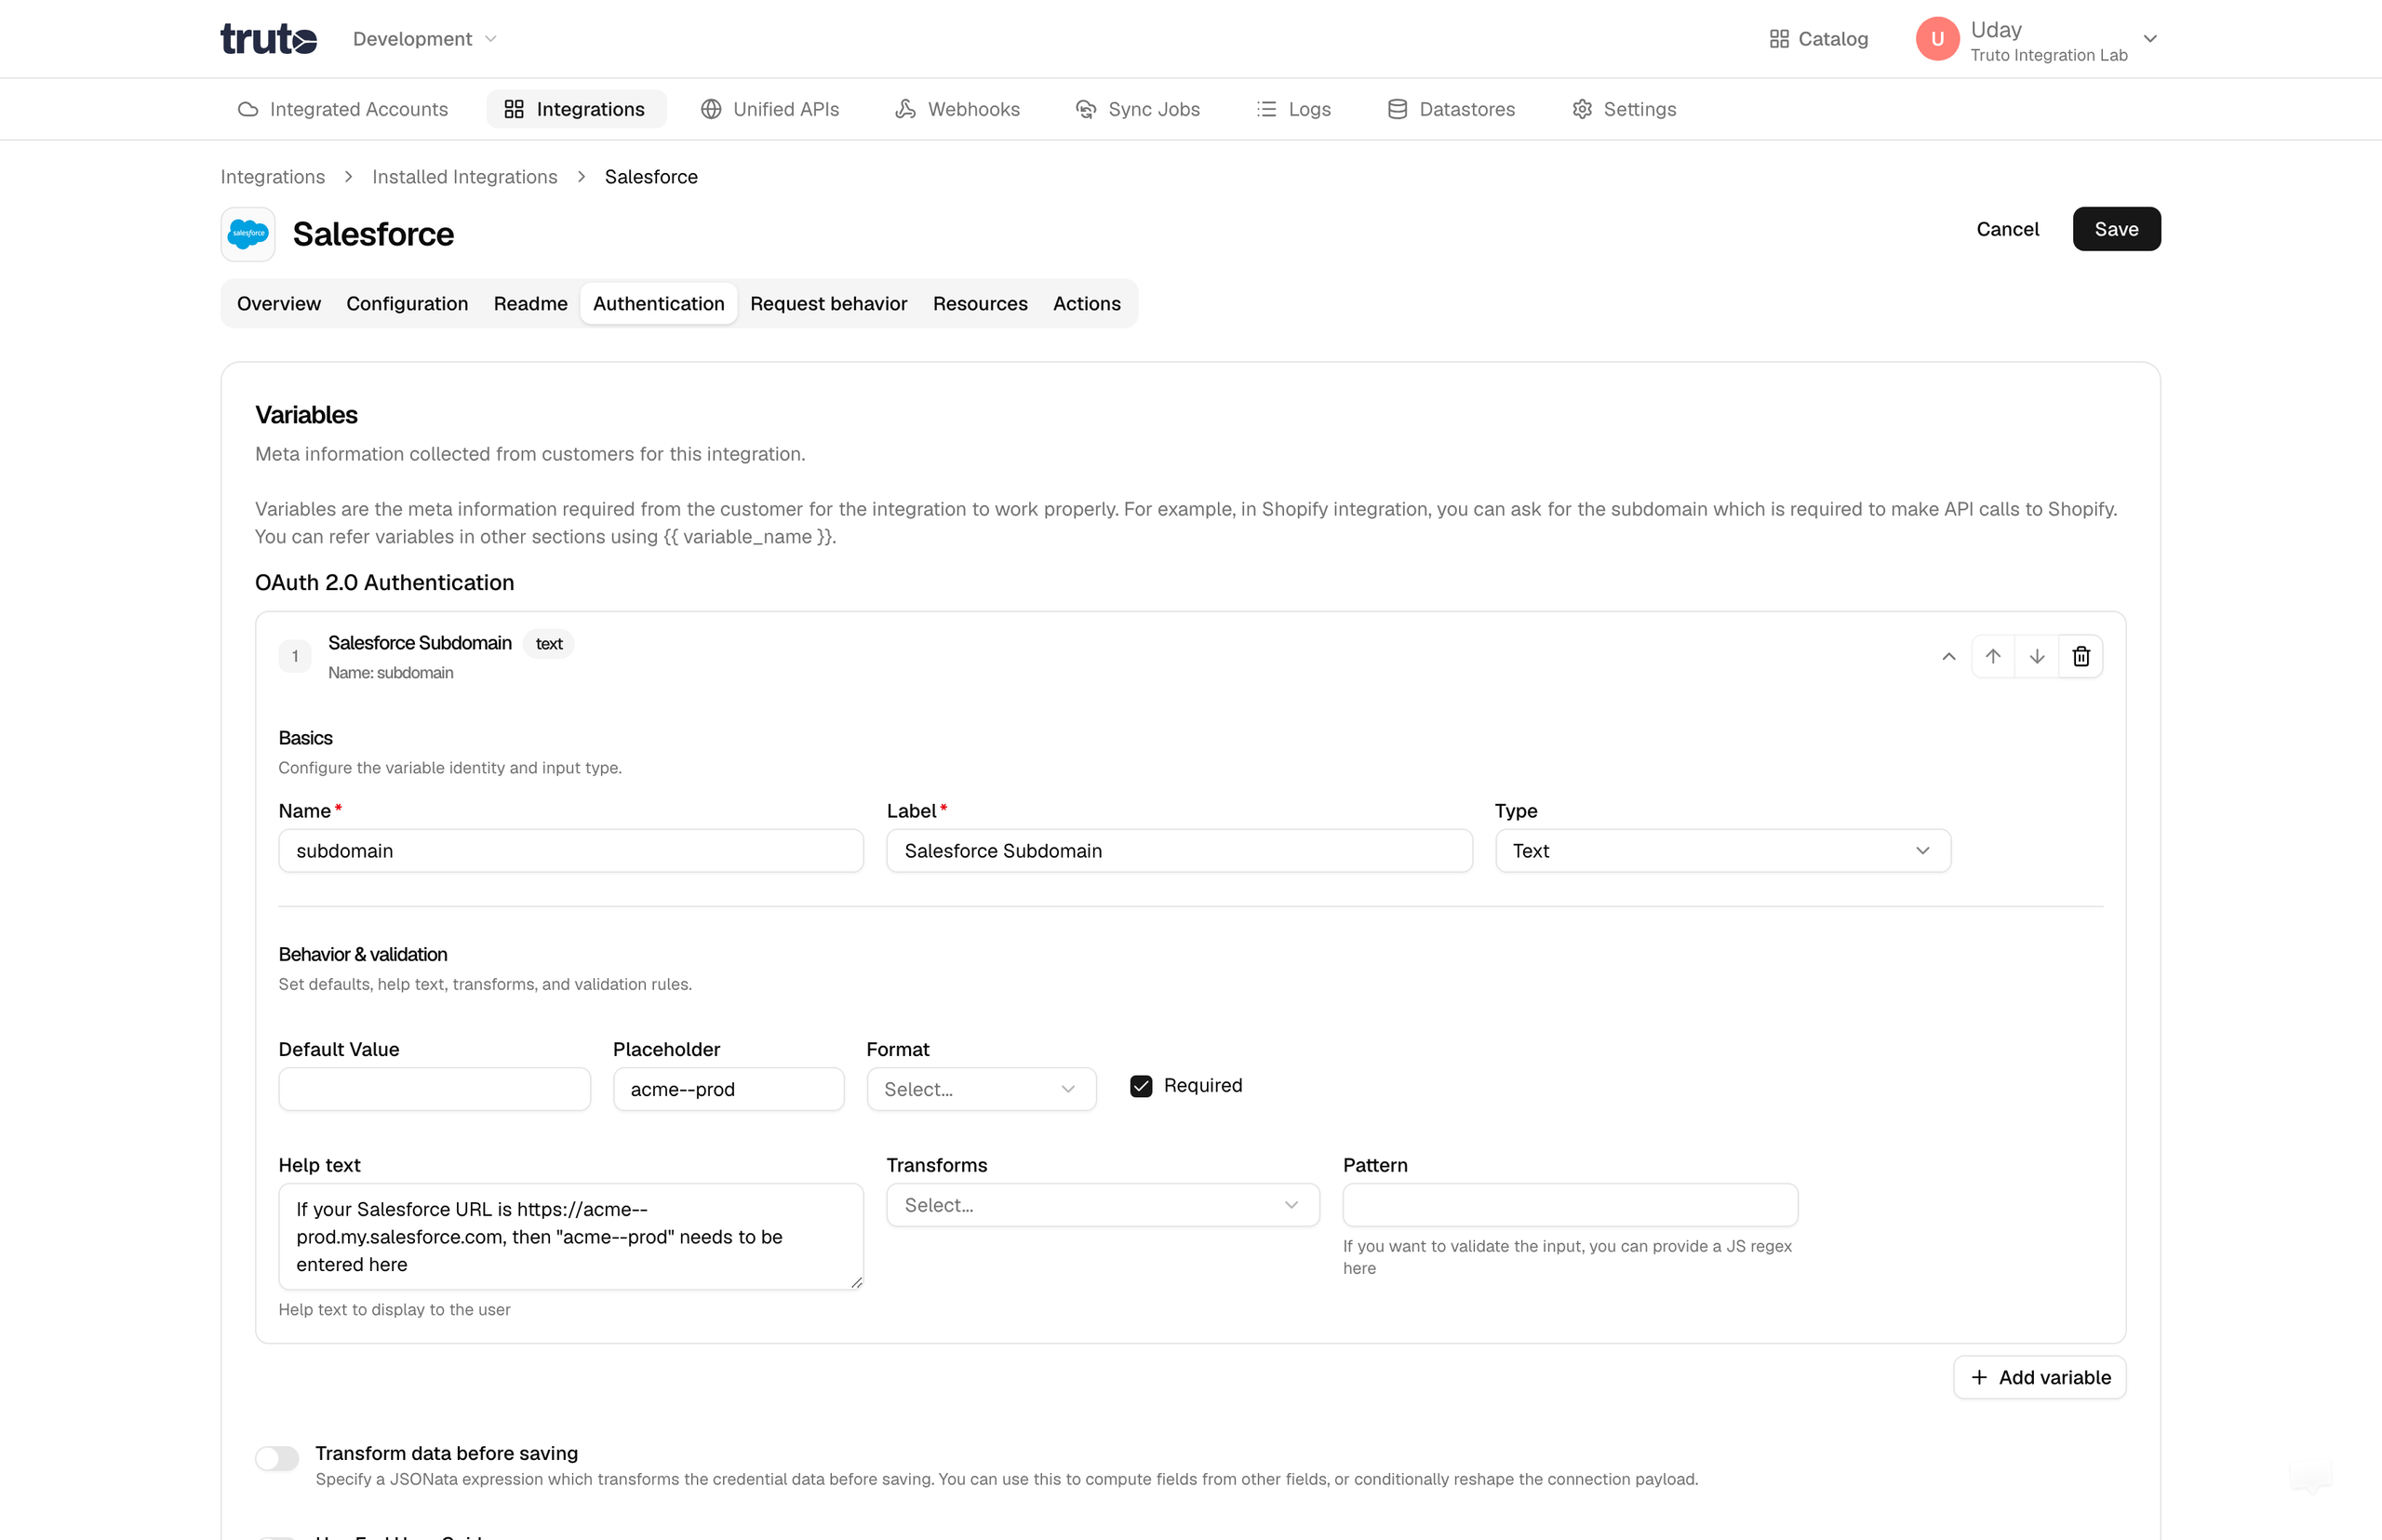Open the Transforms select dropdown

click(1102, 1205)
